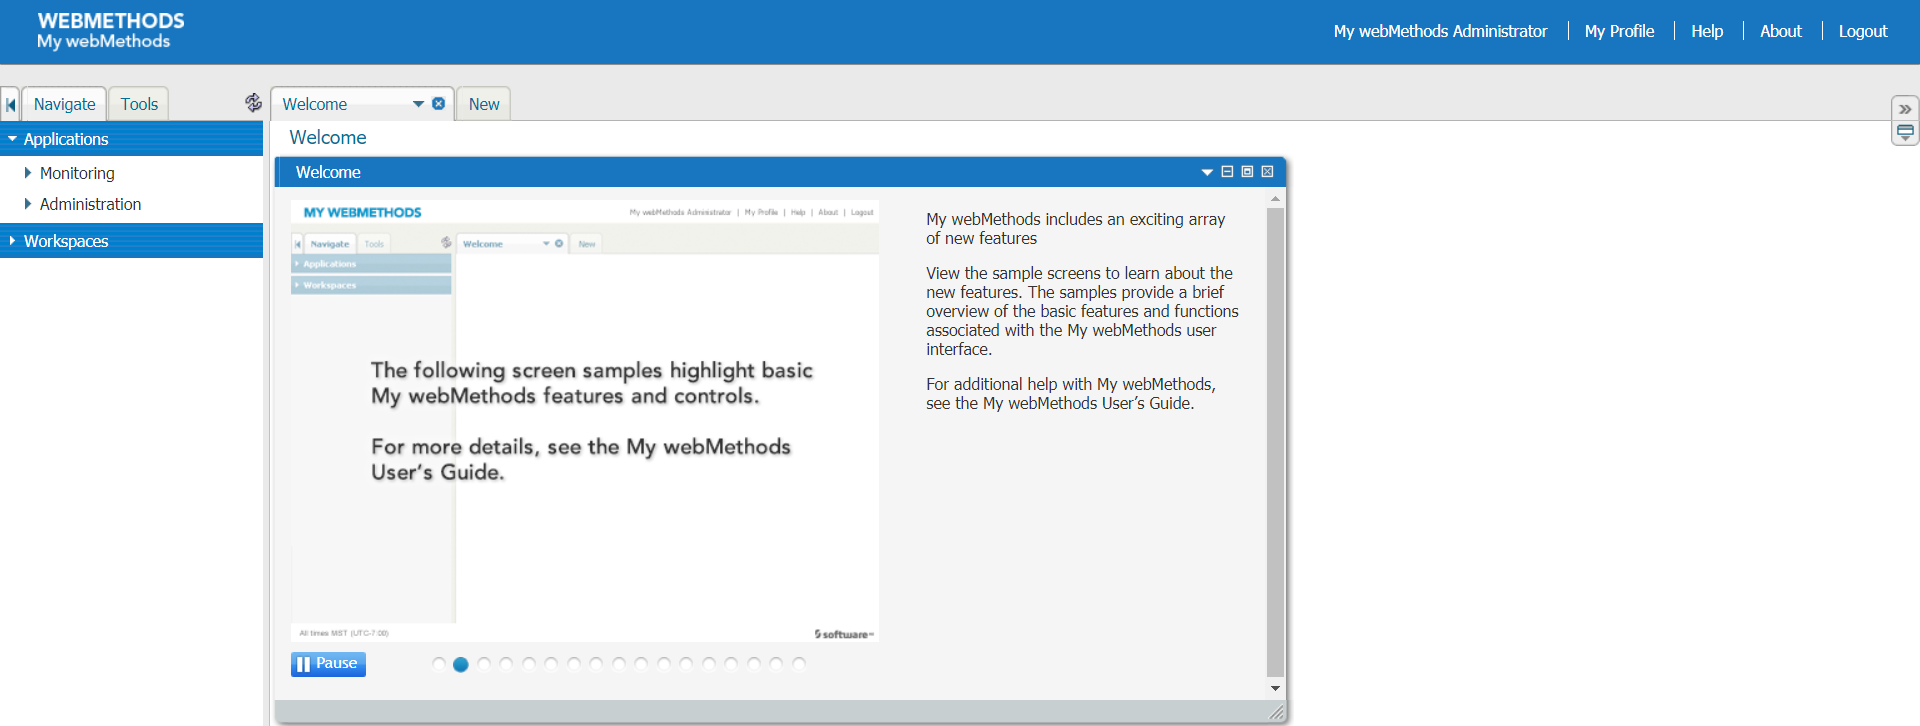
Task: Click the portlet resize grip at bottom-right corner
Action: pyautogui.click(x=1277, y=712)
